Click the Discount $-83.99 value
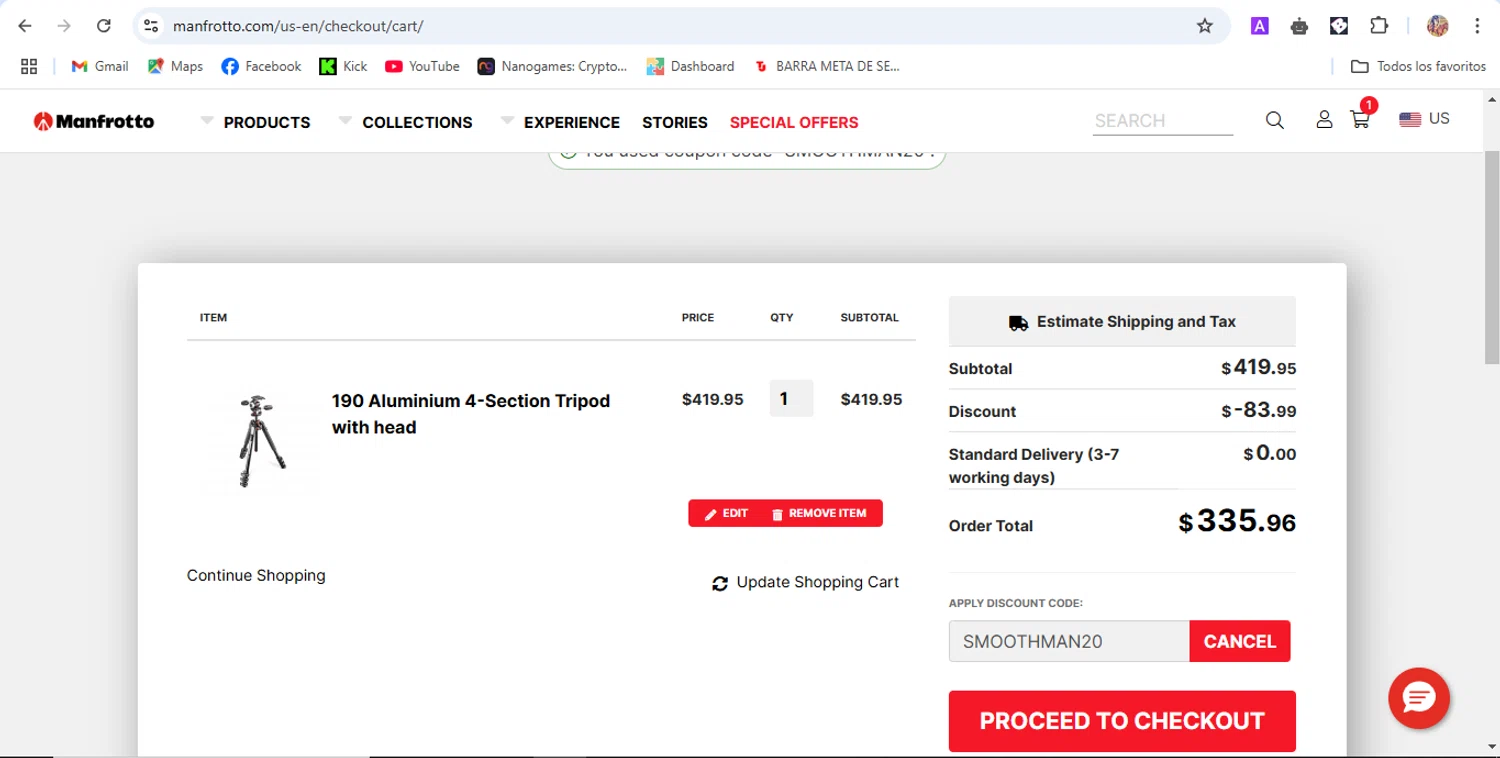The height and width of the screenshot is (758, 1500). 1258,410
